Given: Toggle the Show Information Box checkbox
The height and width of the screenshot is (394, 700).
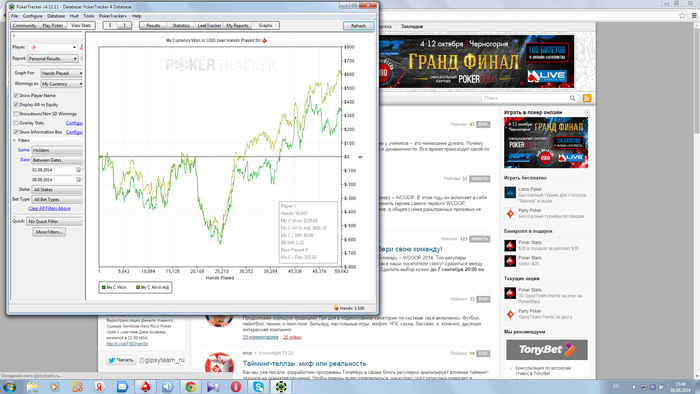Looking at the screenshot, I should coord(16,132).
